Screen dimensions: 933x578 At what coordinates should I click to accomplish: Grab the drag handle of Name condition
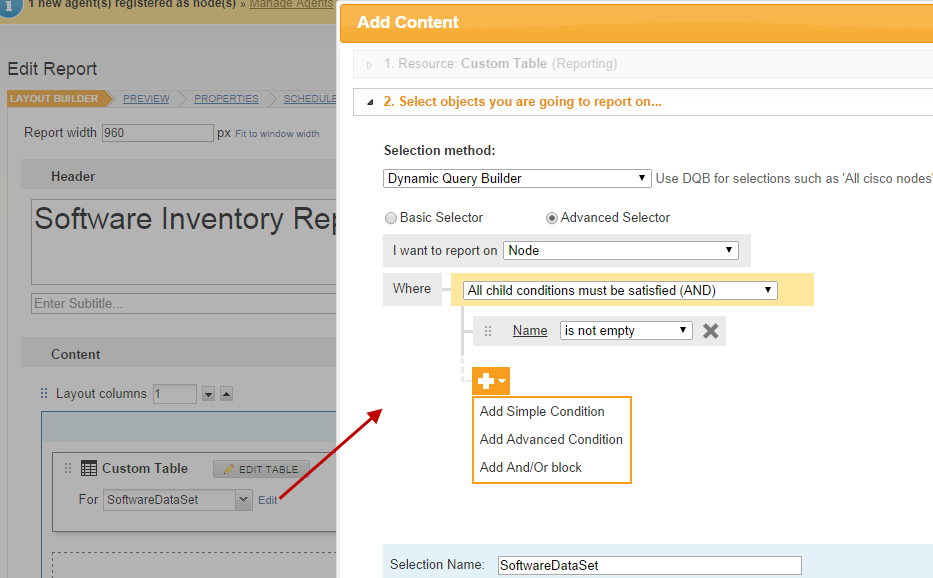[x=488, y=331]
